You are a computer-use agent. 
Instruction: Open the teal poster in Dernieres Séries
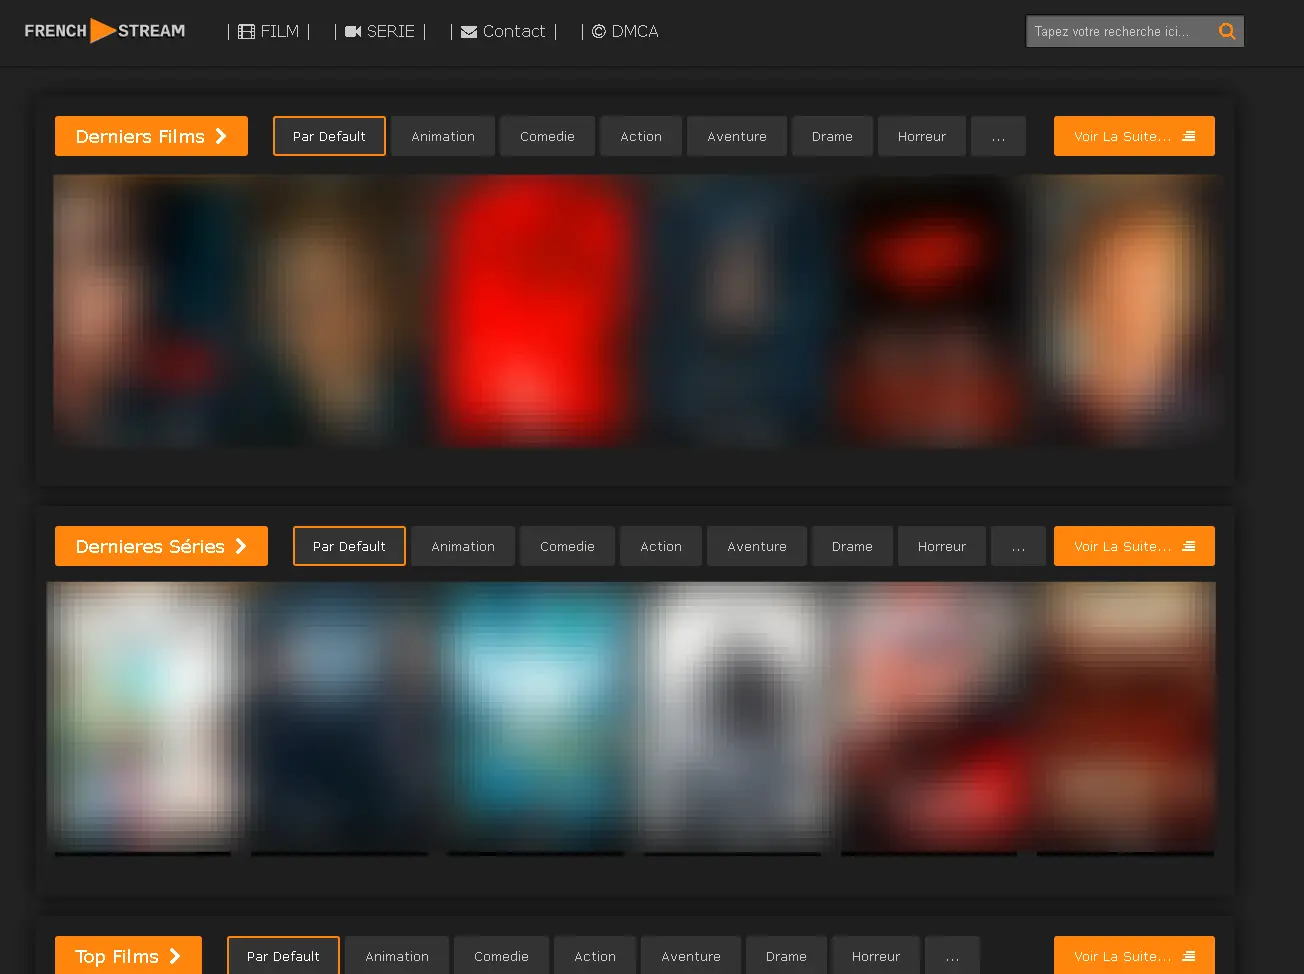pos(536,718)
